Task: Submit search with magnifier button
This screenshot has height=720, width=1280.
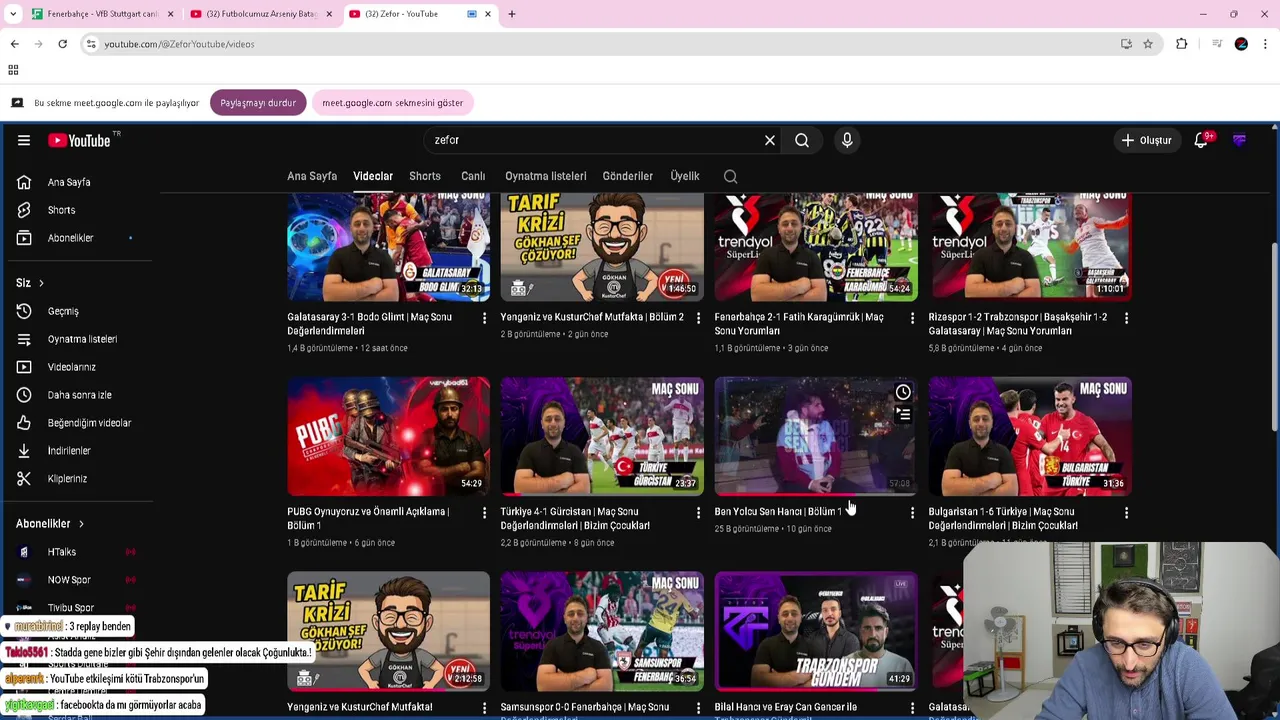Action: coord(802,141)
